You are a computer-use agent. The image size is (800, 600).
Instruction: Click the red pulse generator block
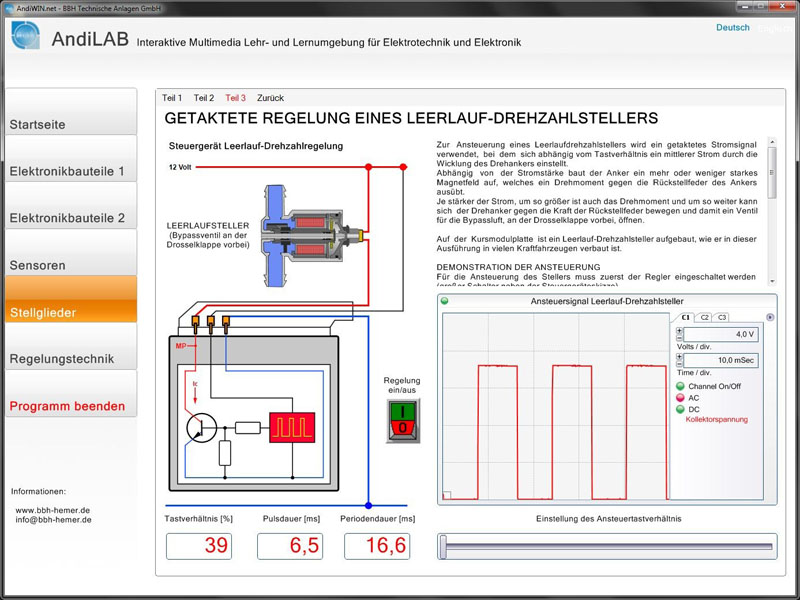click(292, 427)
